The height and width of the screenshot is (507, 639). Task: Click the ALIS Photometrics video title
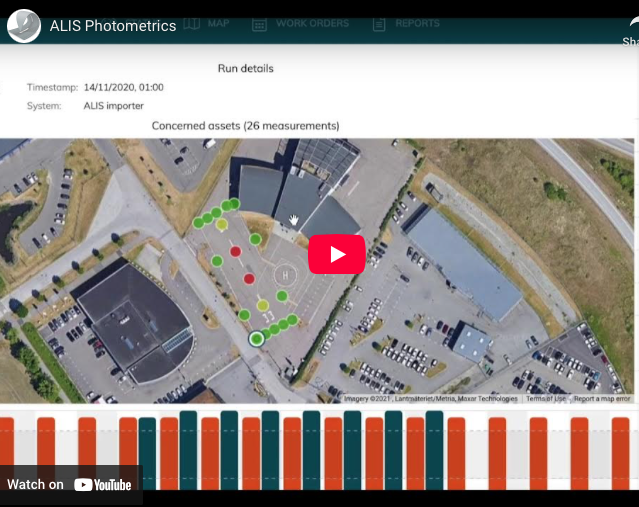[113, 26]
